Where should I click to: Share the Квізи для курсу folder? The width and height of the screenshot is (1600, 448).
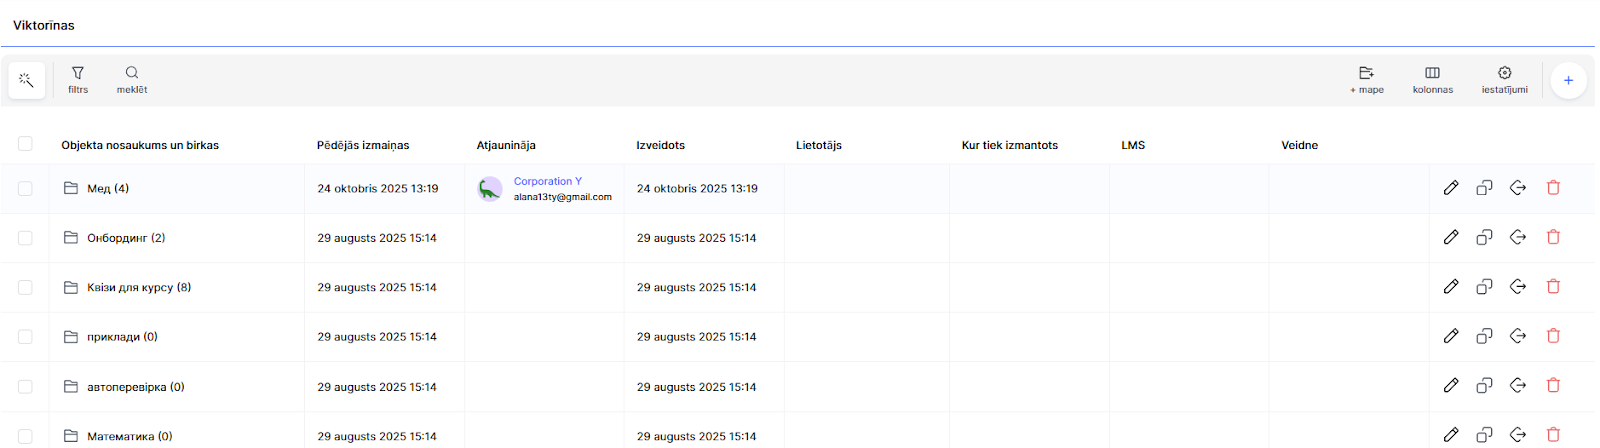(x=1518, y=287)
